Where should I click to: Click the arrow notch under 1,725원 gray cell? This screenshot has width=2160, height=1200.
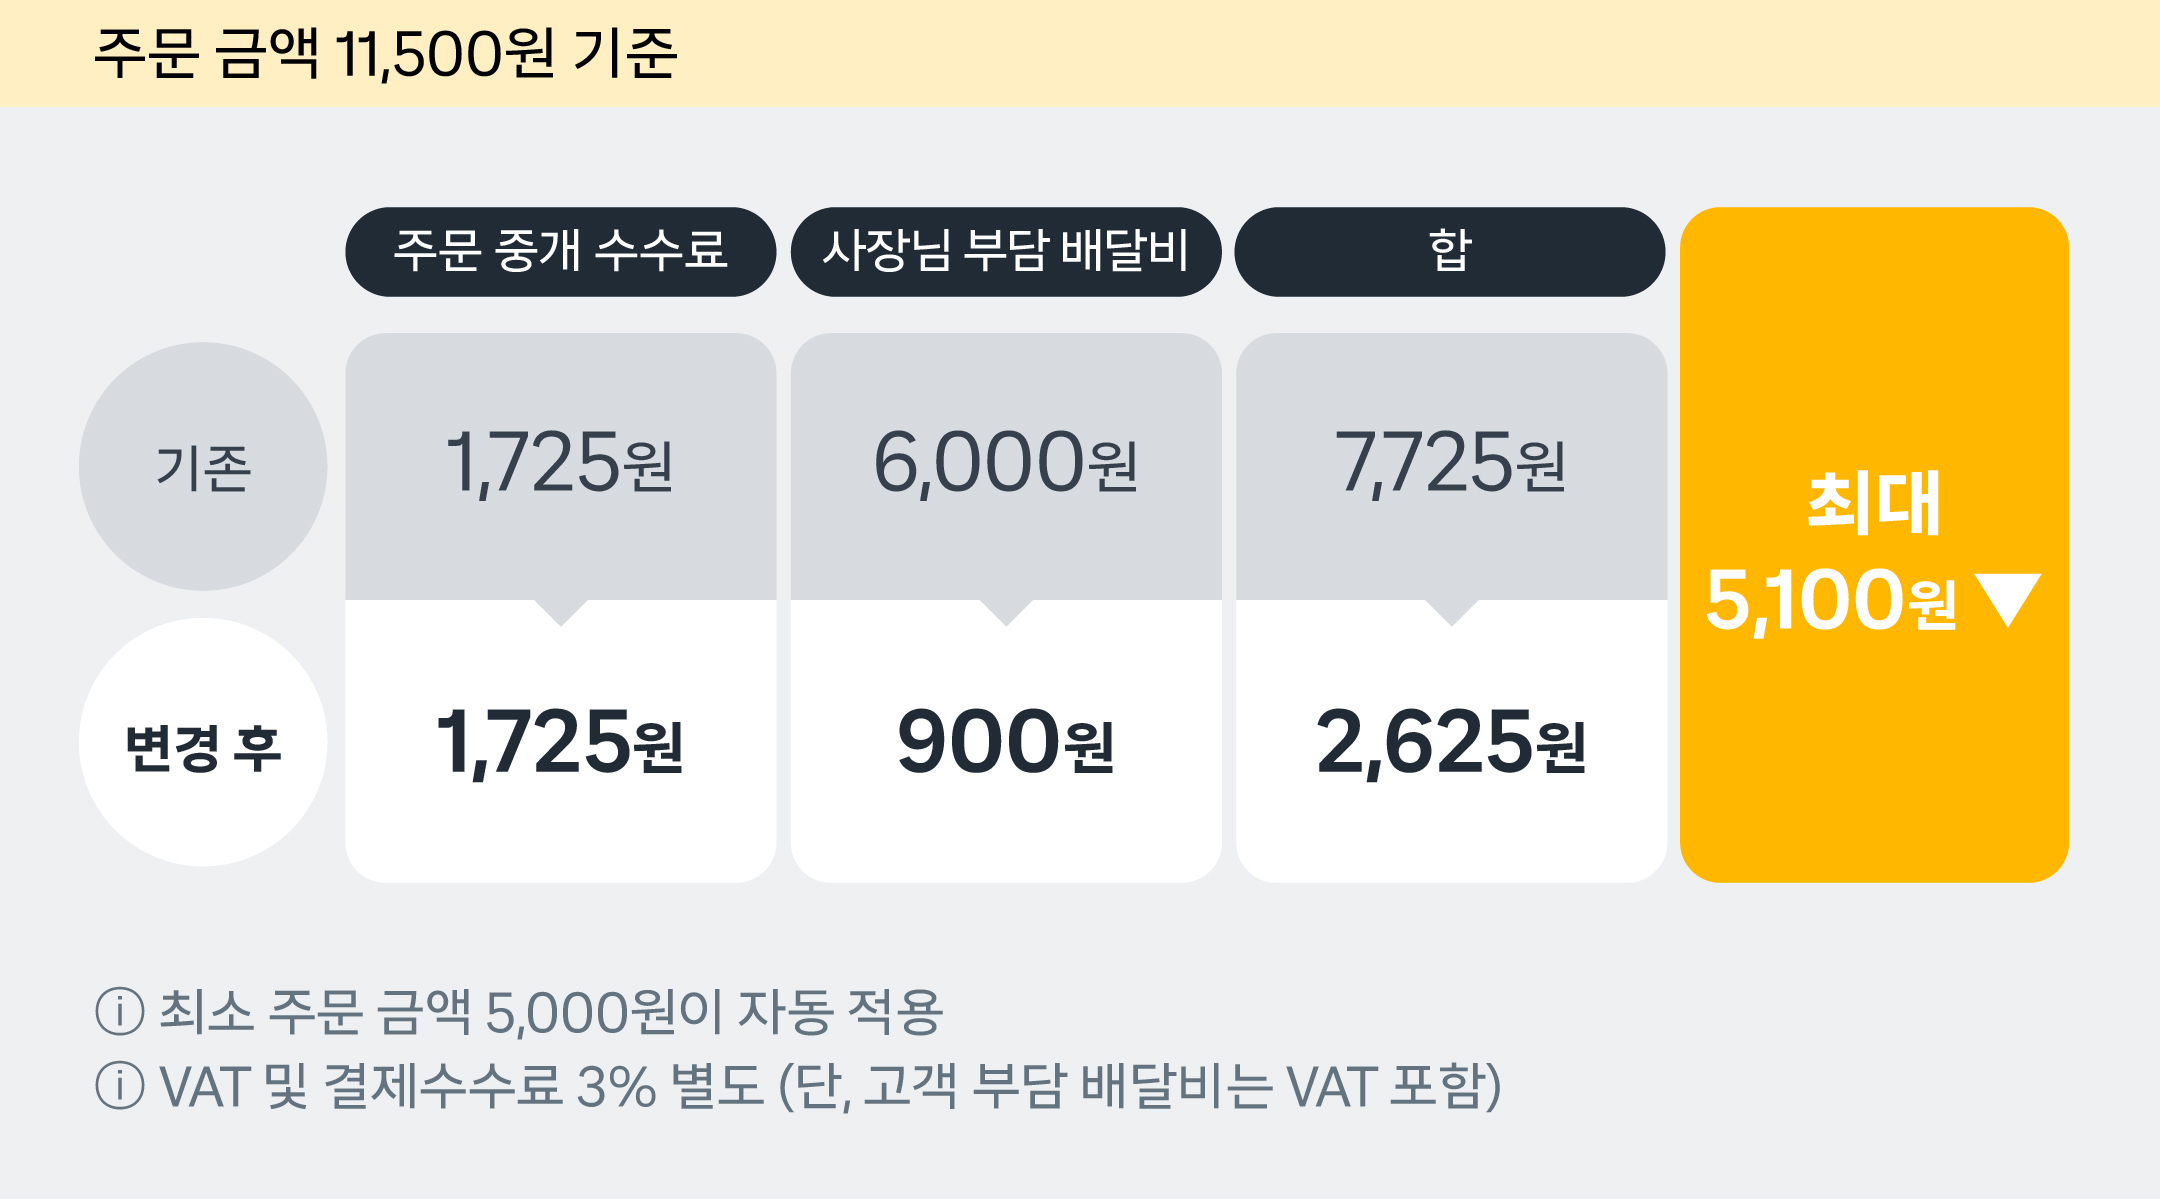pos(561,613)
